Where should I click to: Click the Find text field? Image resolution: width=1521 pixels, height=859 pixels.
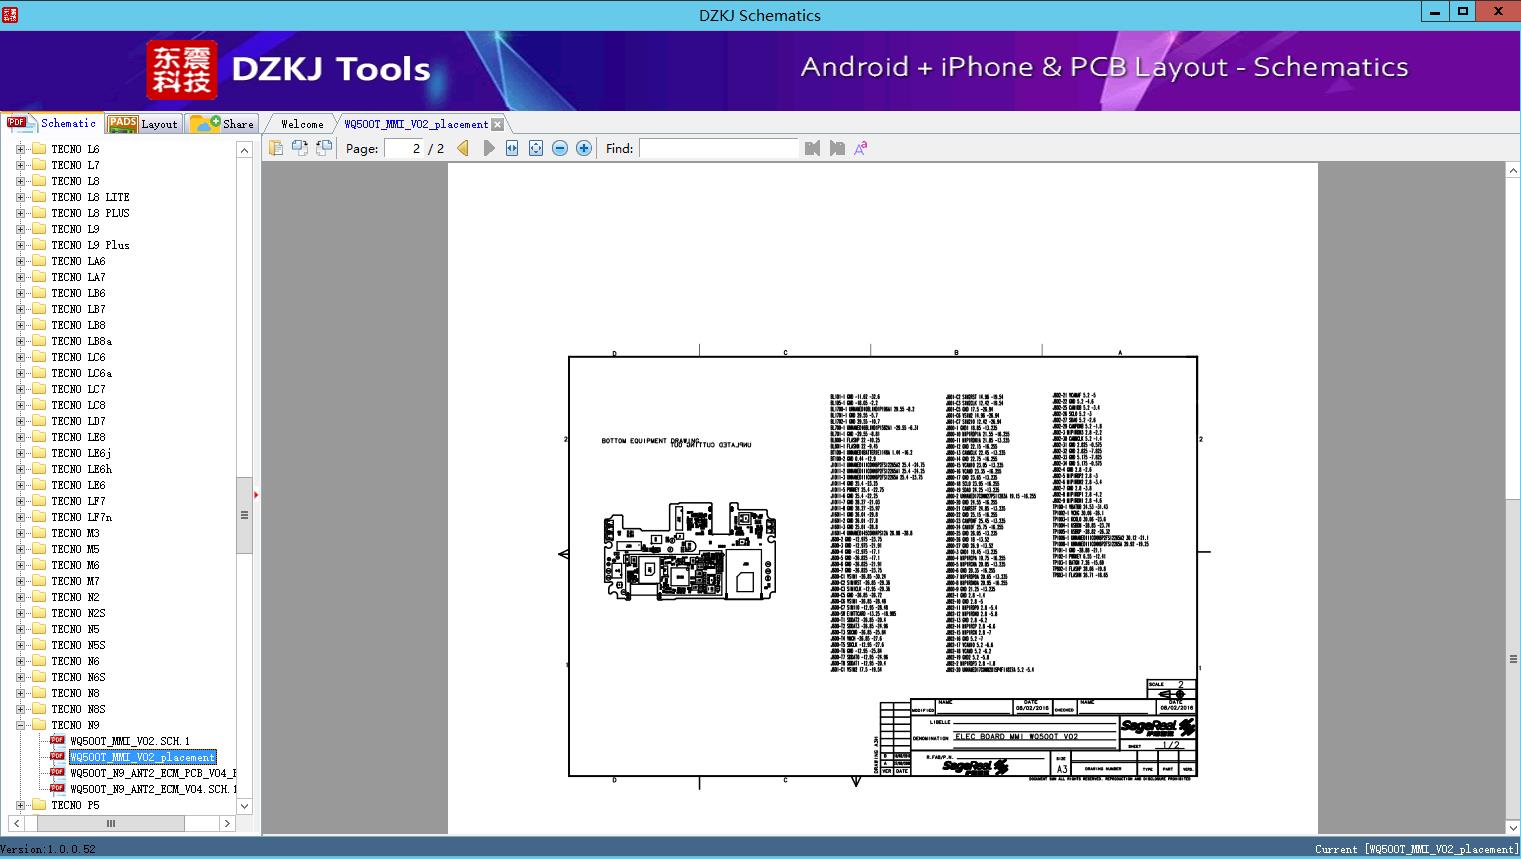click(x=718, y=148)
